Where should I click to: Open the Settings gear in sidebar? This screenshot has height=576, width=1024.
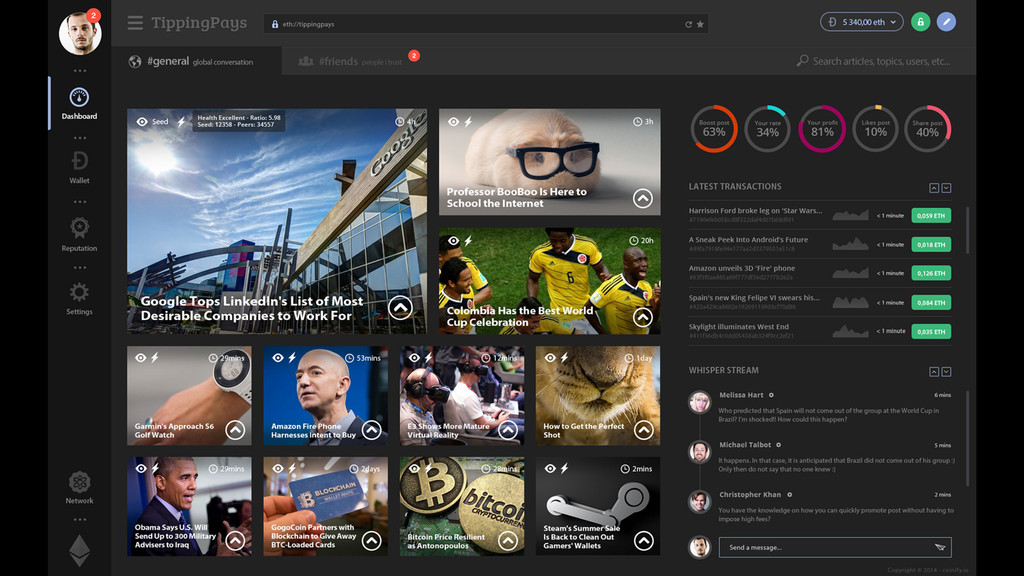click(x=79, y=298)
